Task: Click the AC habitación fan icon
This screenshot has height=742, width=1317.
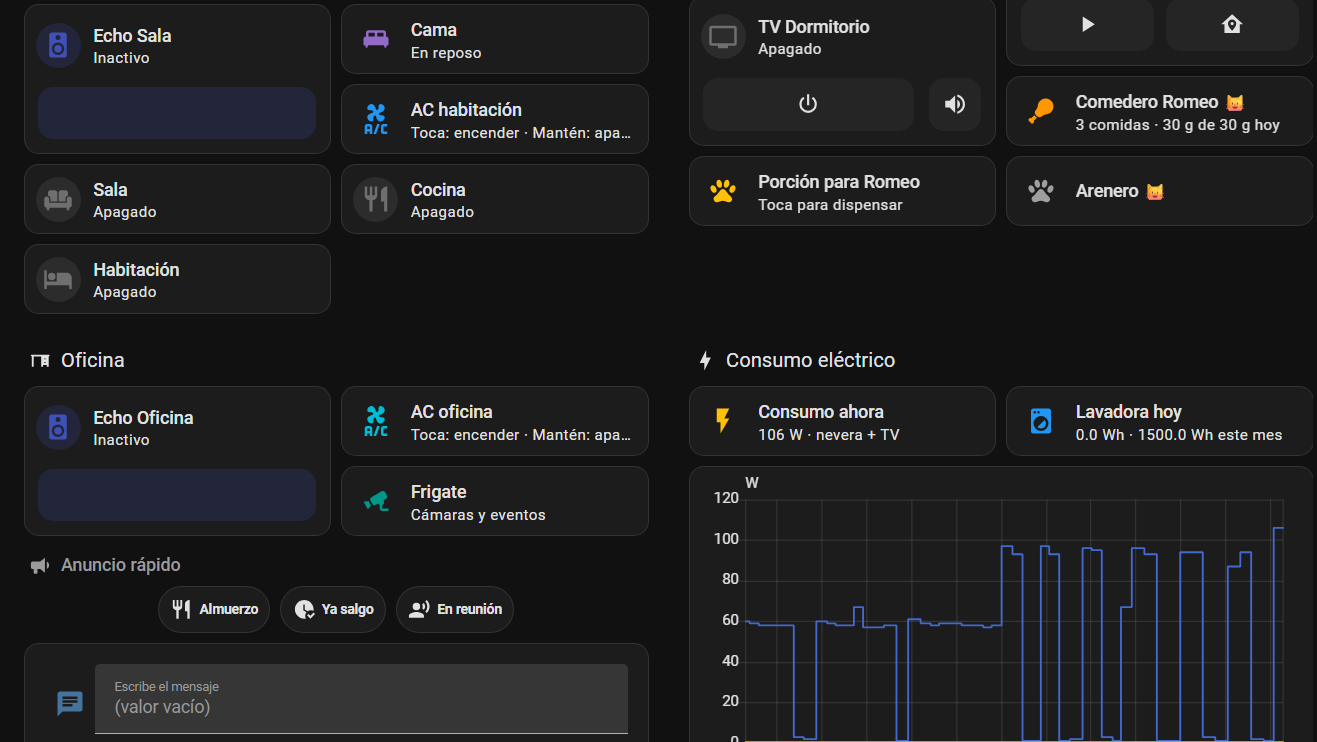Action: pyautogui.click(x=376, y=119)
